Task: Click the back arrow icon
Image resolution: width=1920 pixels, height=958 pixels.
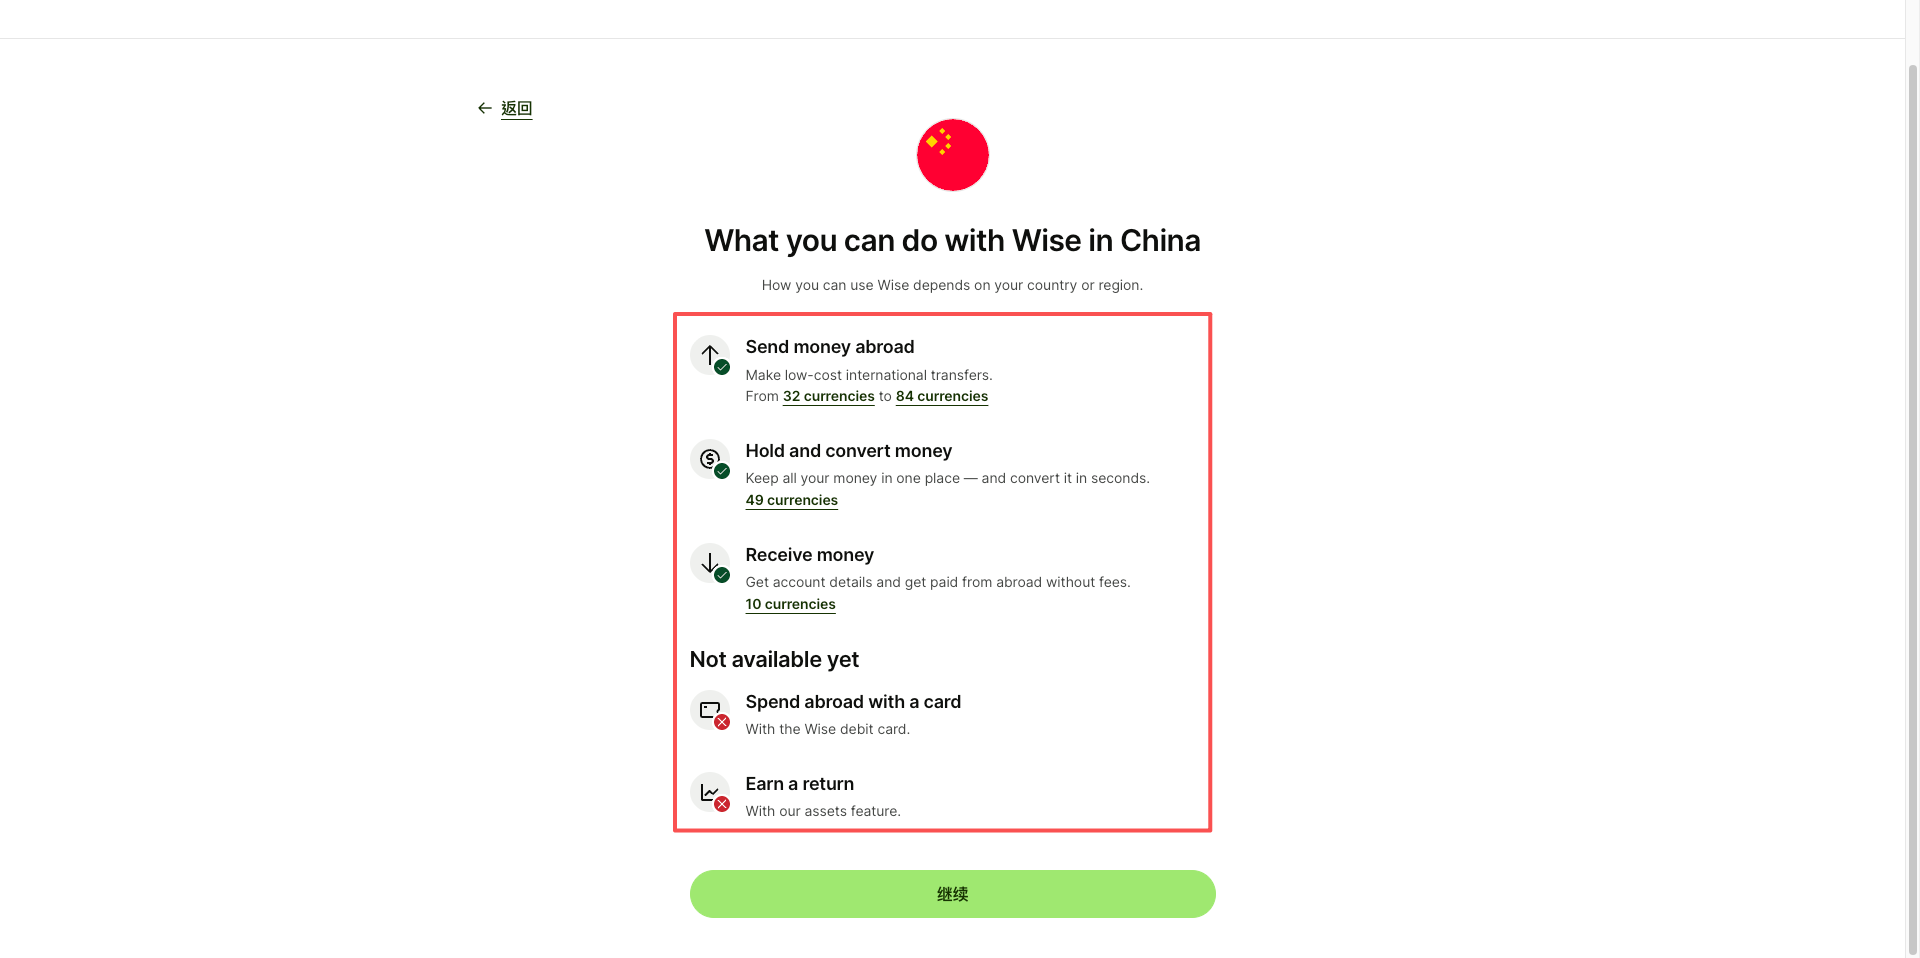Action: click(x=484, y=108)
